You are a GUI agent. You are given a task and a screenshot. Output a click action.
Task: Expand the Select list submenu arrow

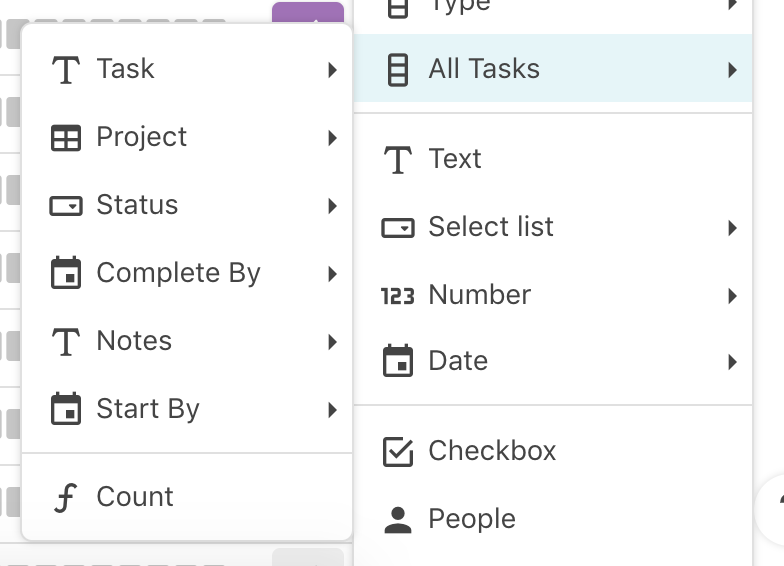(732, 228)
